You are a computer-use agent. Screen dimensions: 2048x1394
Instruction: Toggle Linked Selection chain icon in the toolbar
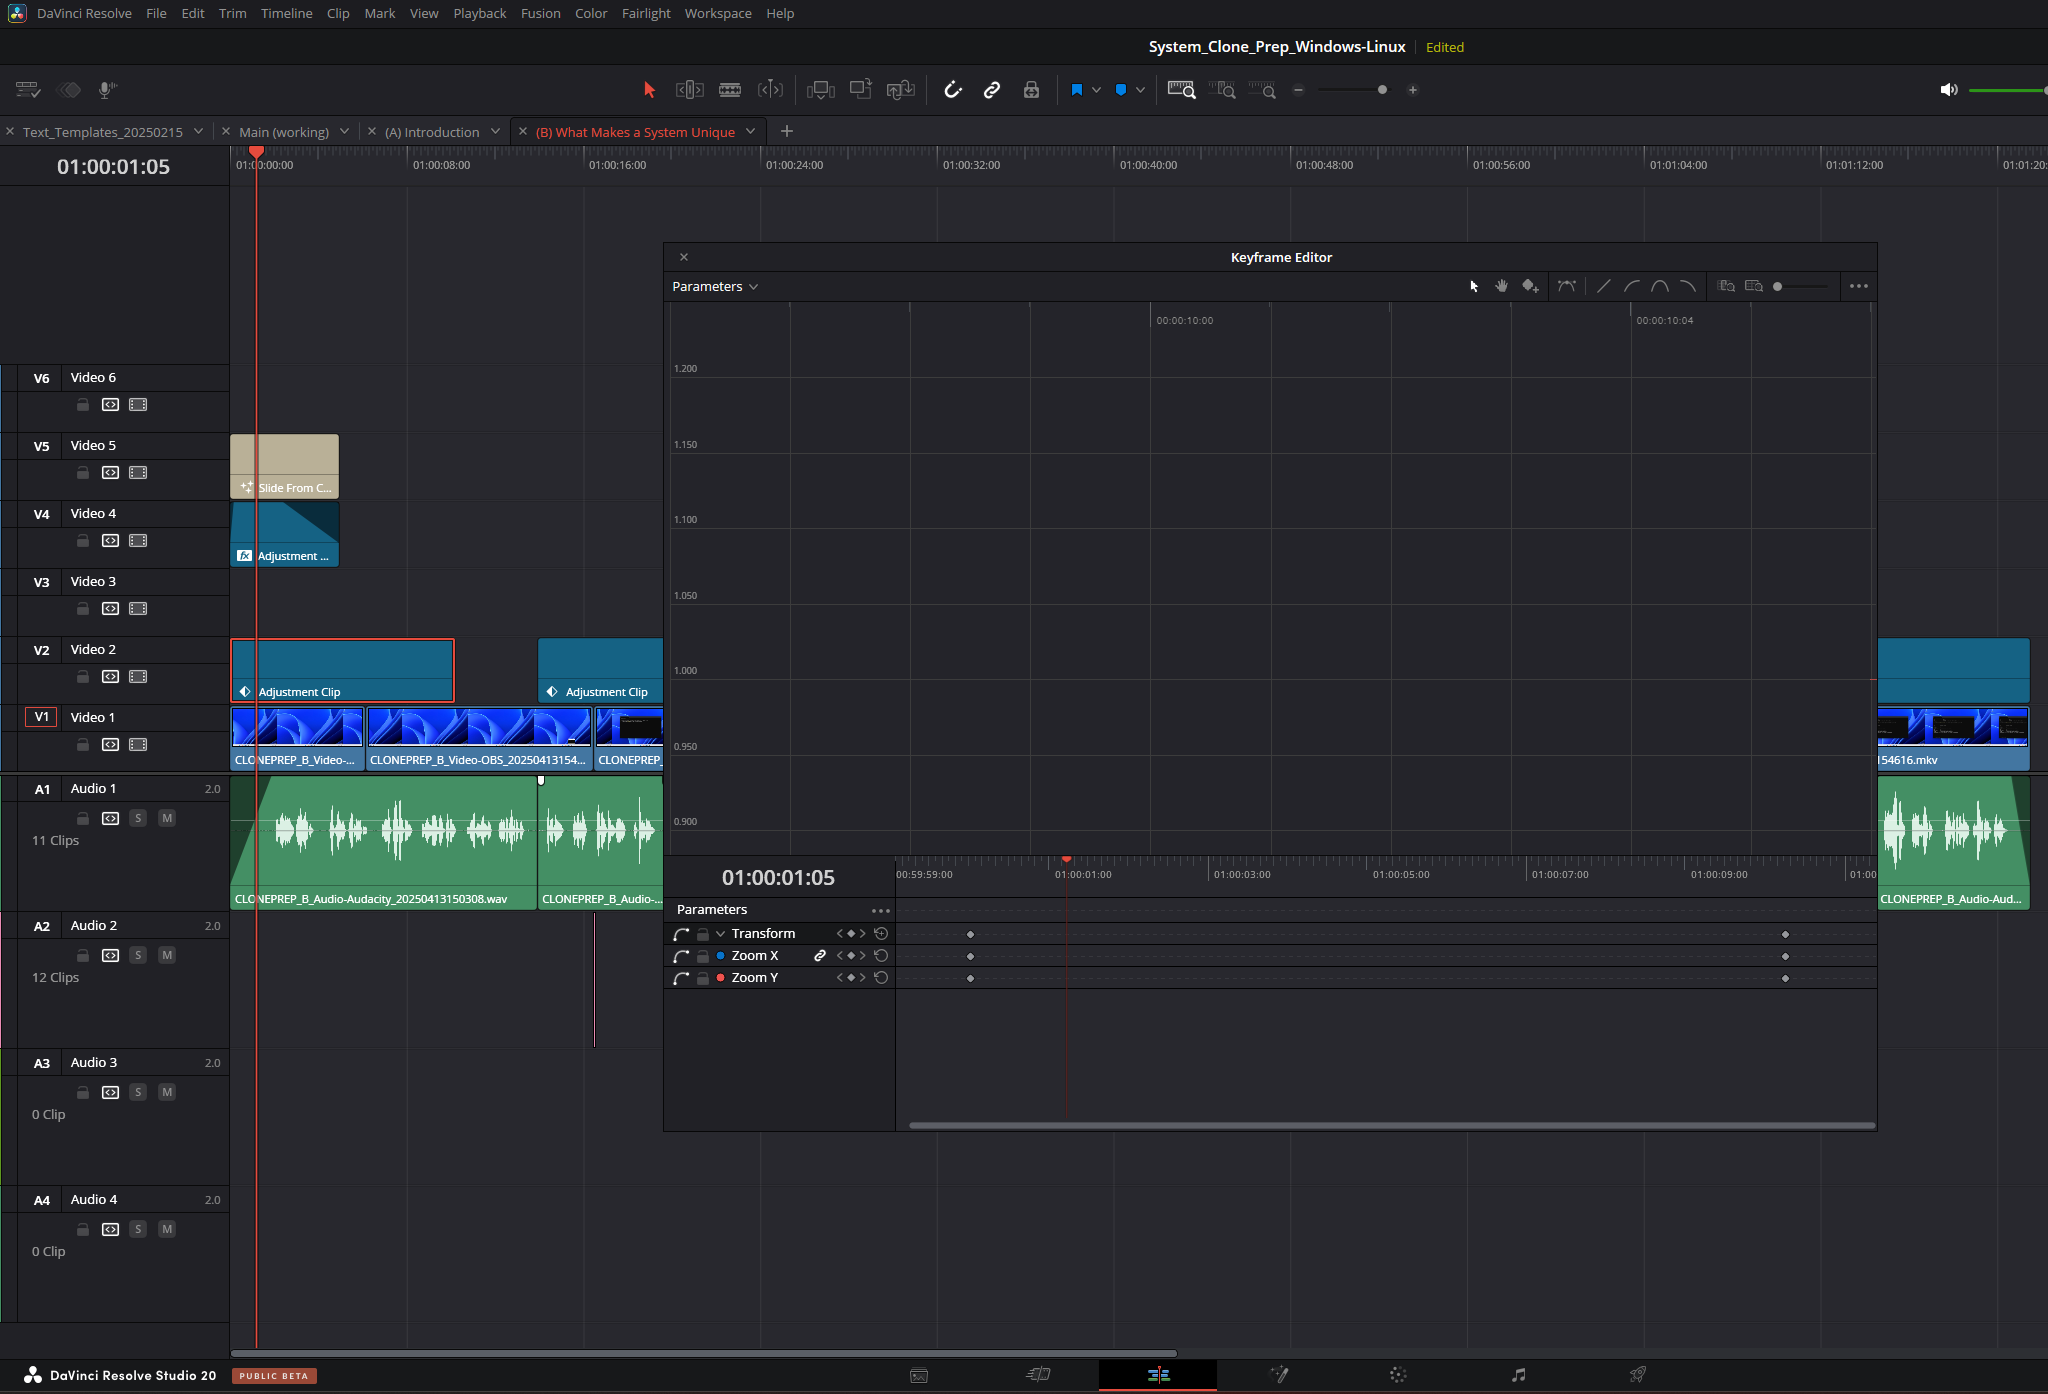(992, 90)
